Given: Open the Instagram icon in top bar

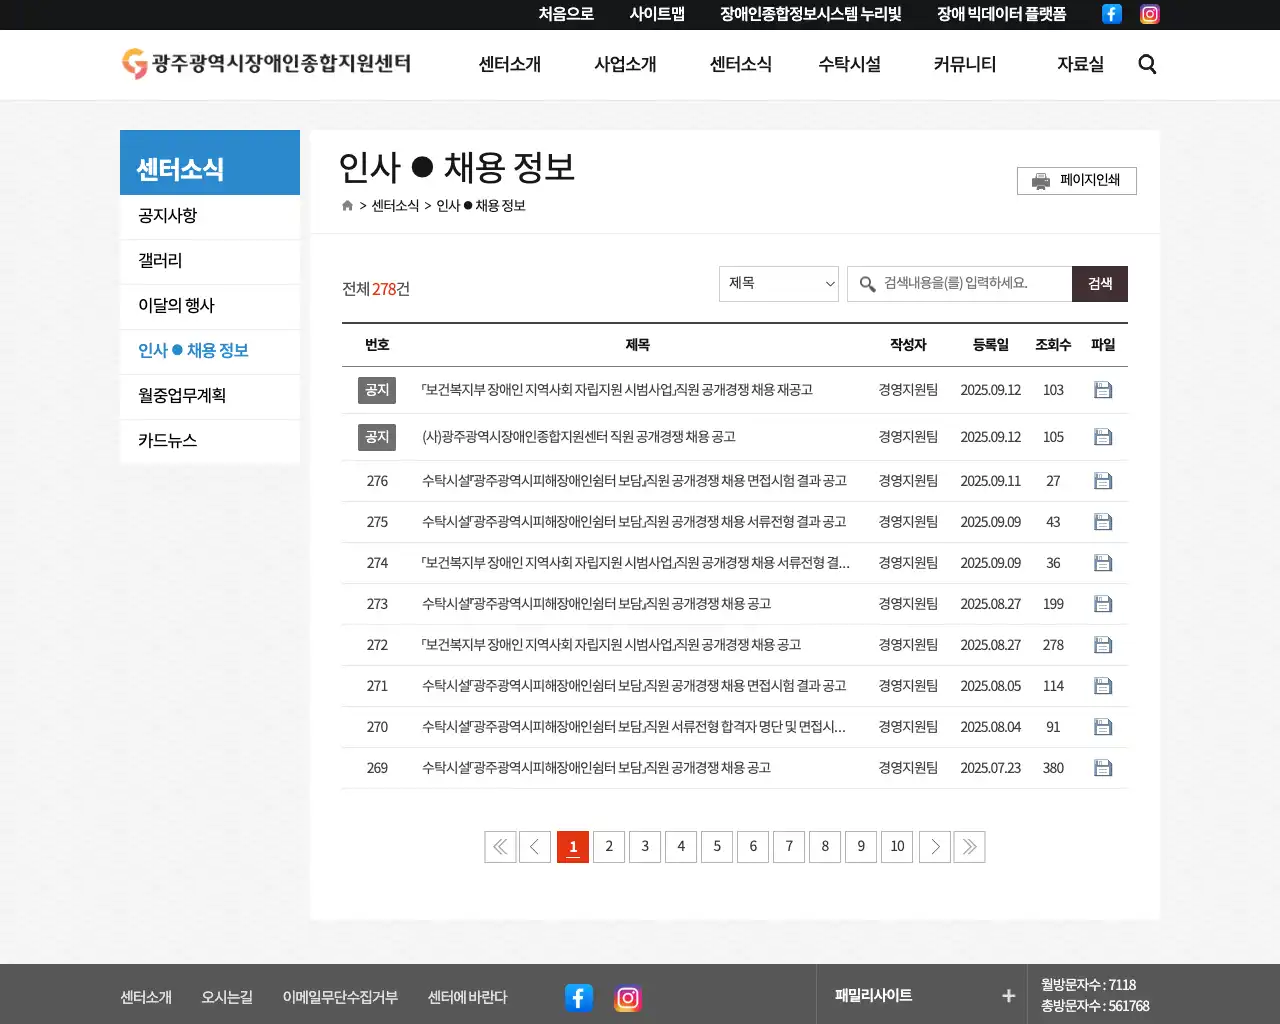Looking at the screenshot, I should [1150, 14].
